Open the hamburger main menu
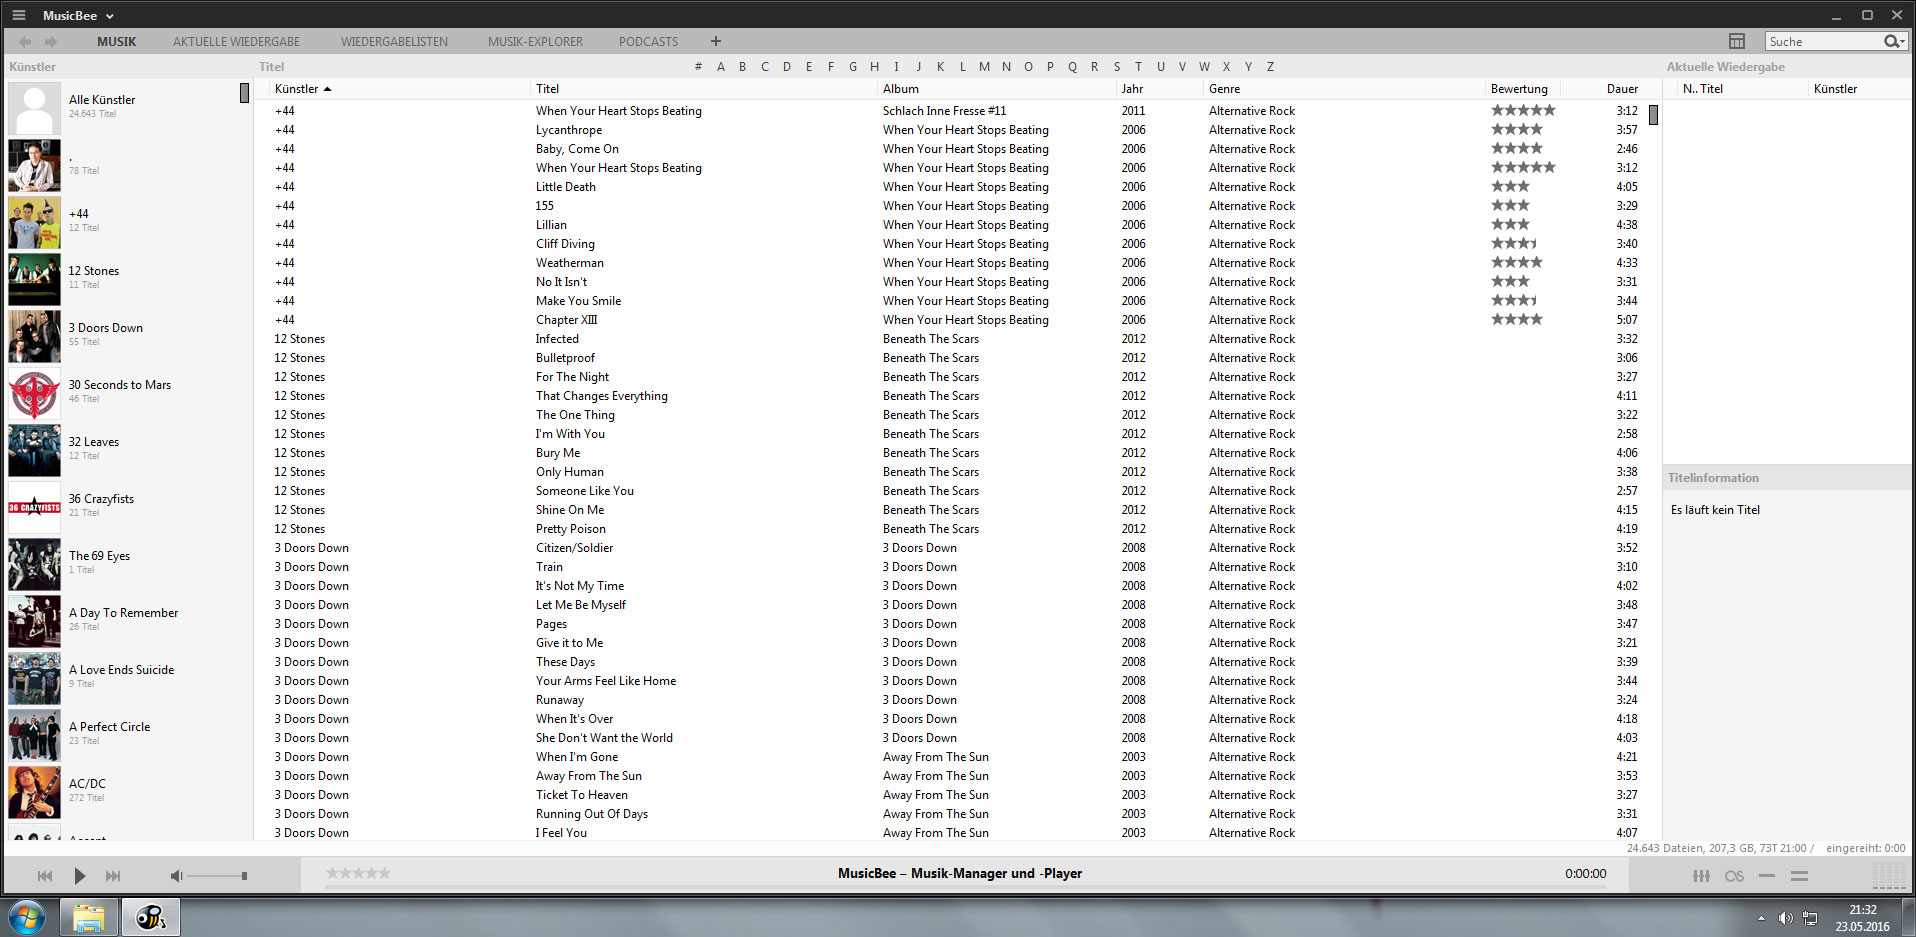 click(x=18, y=15)
